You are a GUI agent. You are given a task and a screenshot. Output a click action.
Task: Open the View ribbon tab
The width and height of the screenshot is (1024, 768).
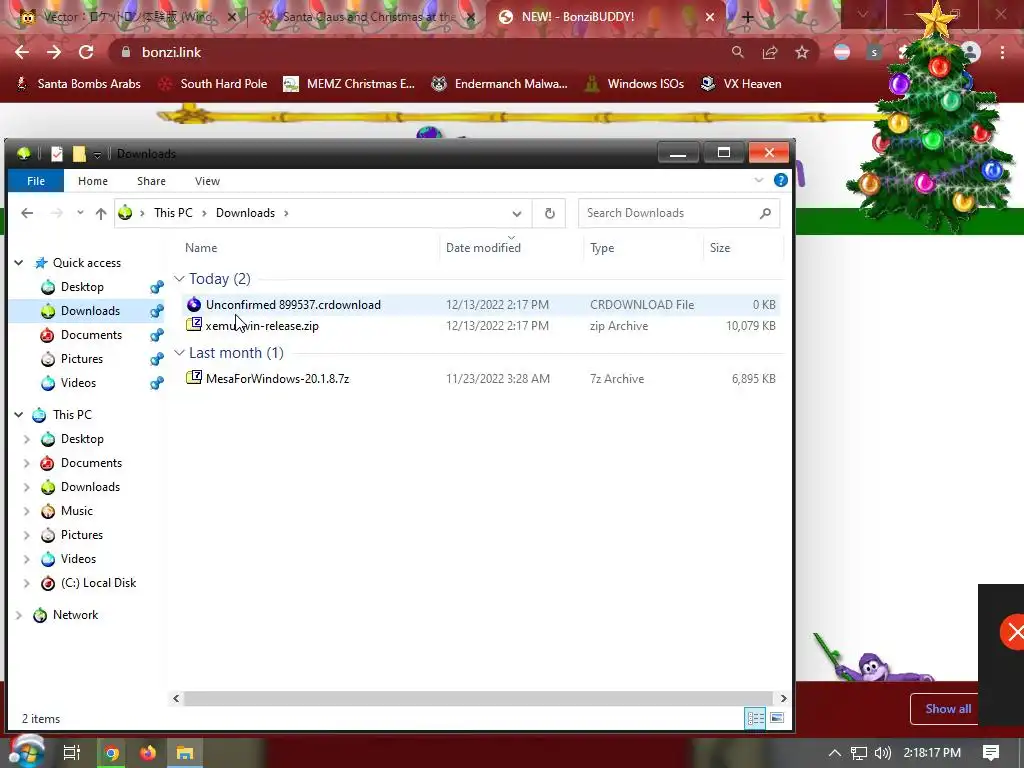(207, 181)
